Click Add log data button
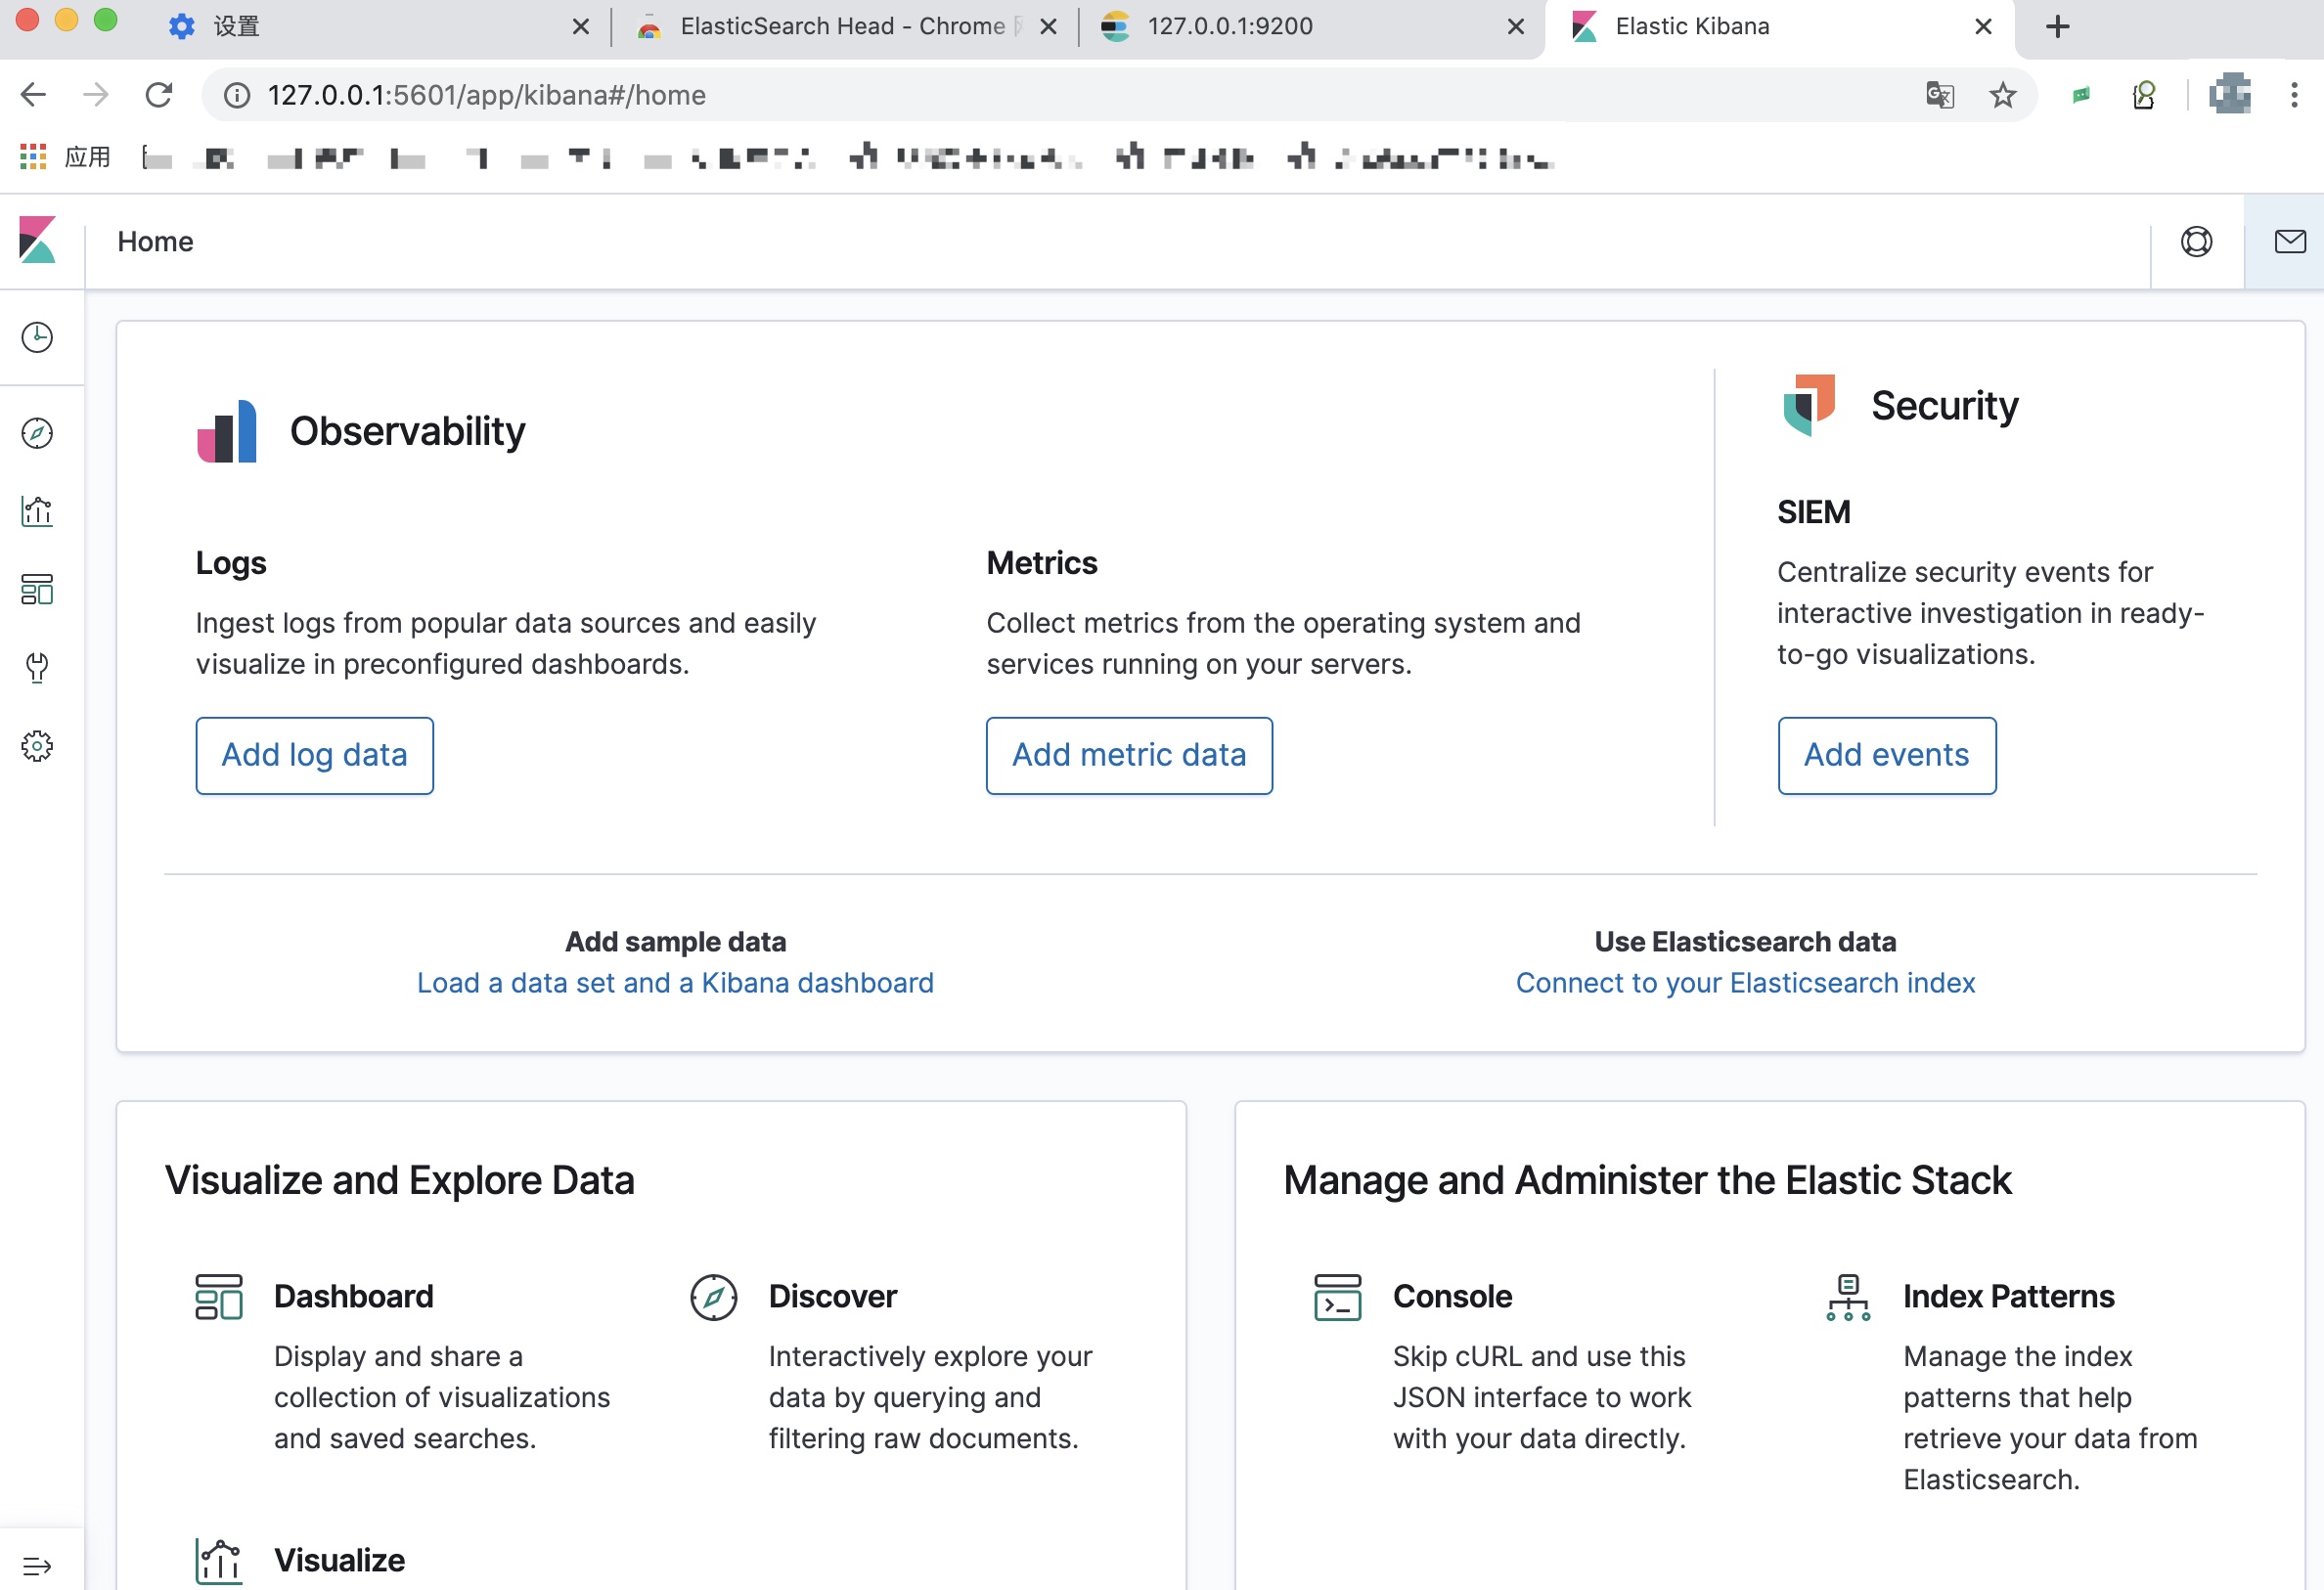Image resolution: width=2324 pixels, height=1590 pixels. (314, 755)
